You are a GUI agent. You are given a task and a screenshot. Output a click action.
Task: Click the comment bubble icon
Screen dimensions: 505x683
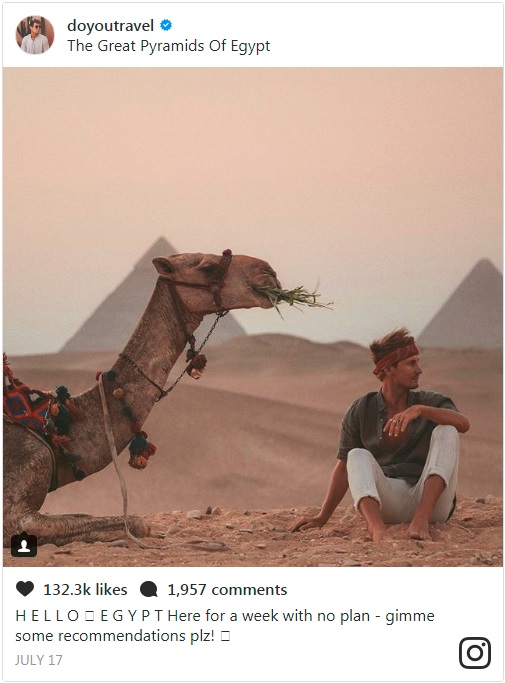click(x=149, y=589)
